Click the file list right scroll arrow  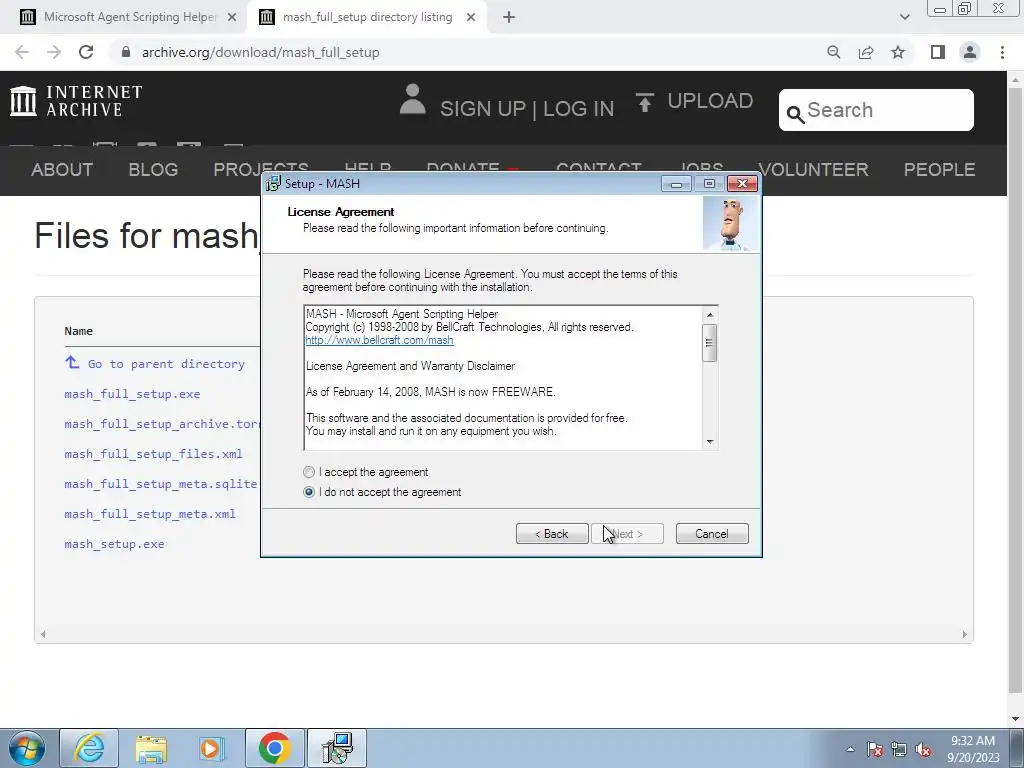tap(965, 634)
